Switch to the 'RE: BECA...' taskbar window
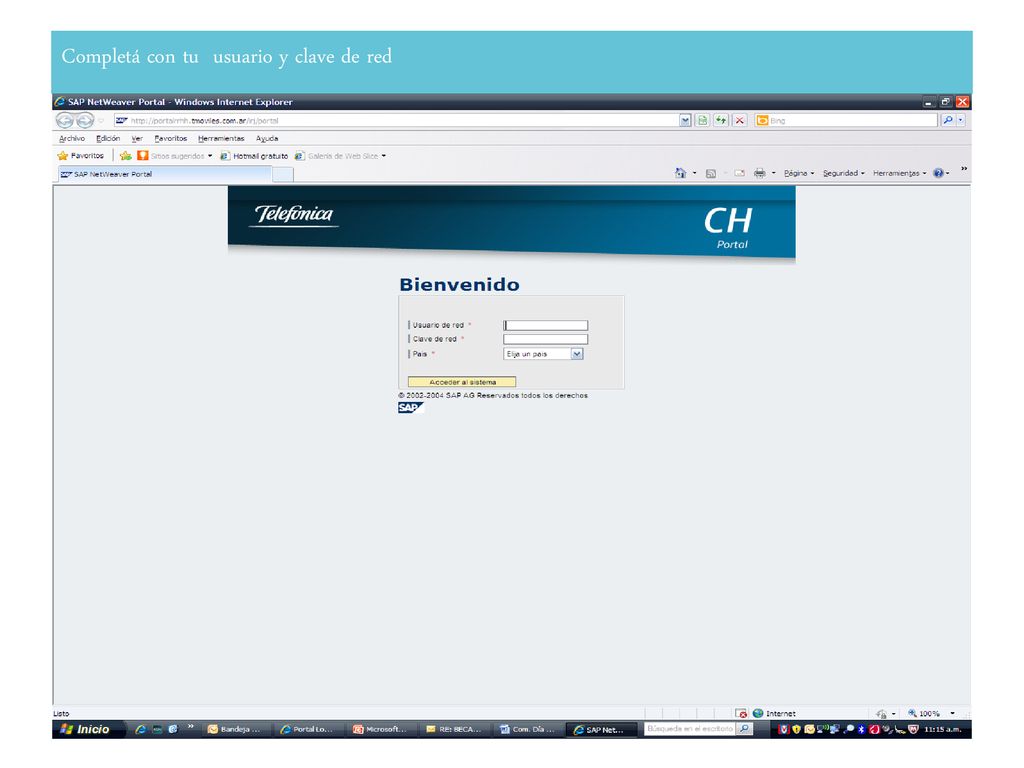 coord(454,729)
